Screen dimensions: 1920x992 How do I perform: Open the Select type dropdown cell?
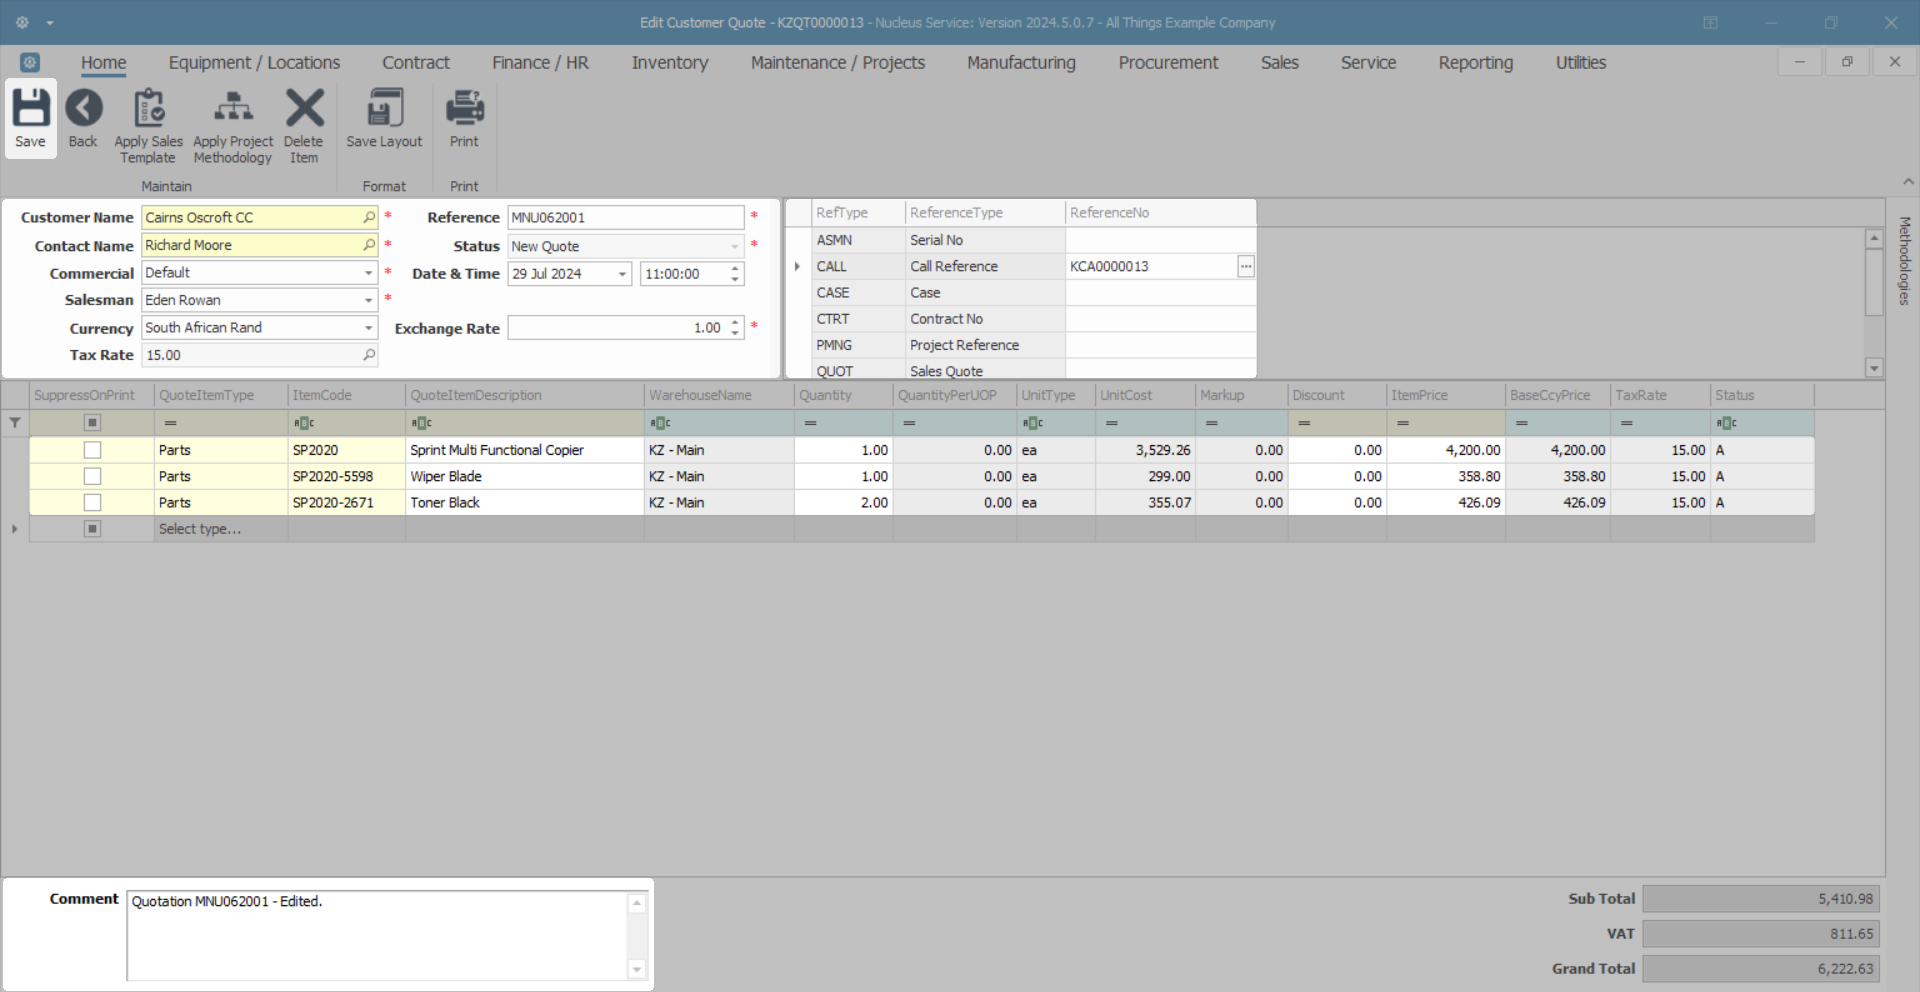pos(221,529)
